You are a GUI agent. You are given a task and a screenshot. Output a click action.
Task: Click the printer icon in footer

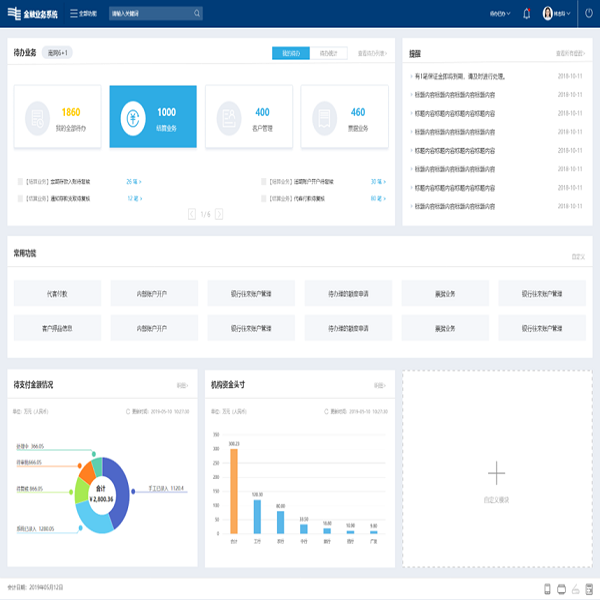tap(560, 588)
